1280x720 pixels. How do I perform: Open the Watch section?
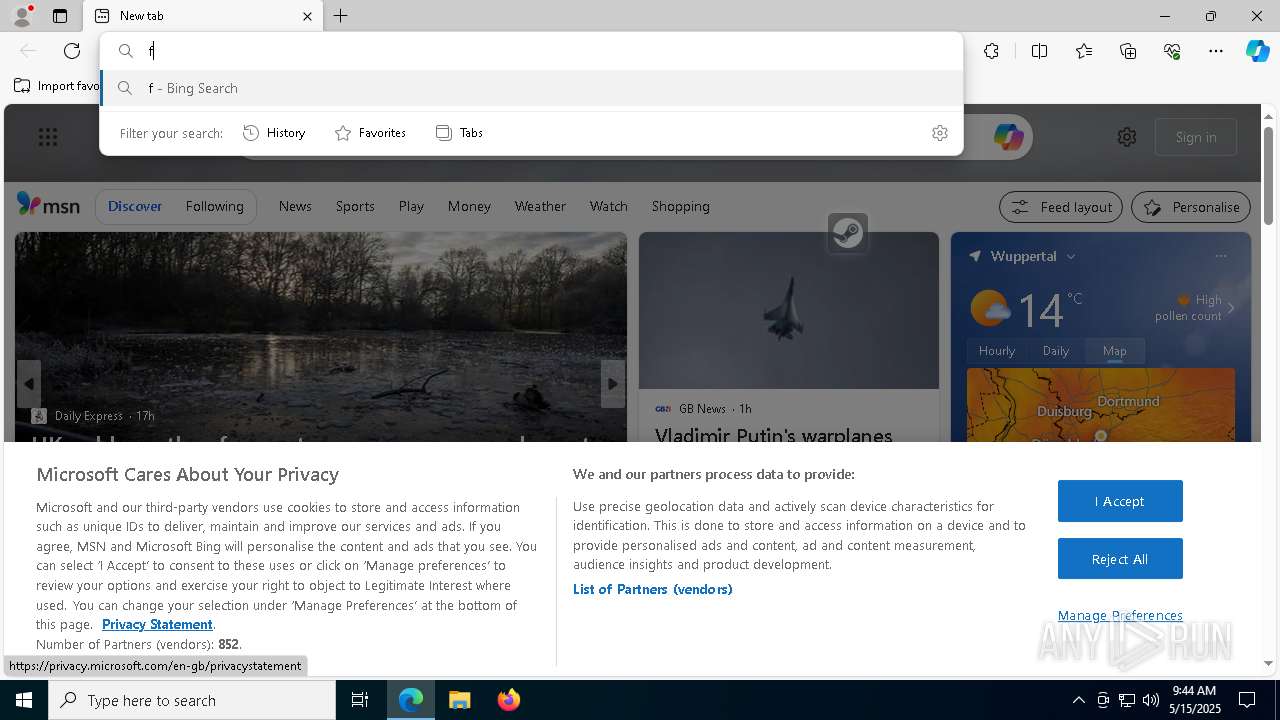(609, 206)
